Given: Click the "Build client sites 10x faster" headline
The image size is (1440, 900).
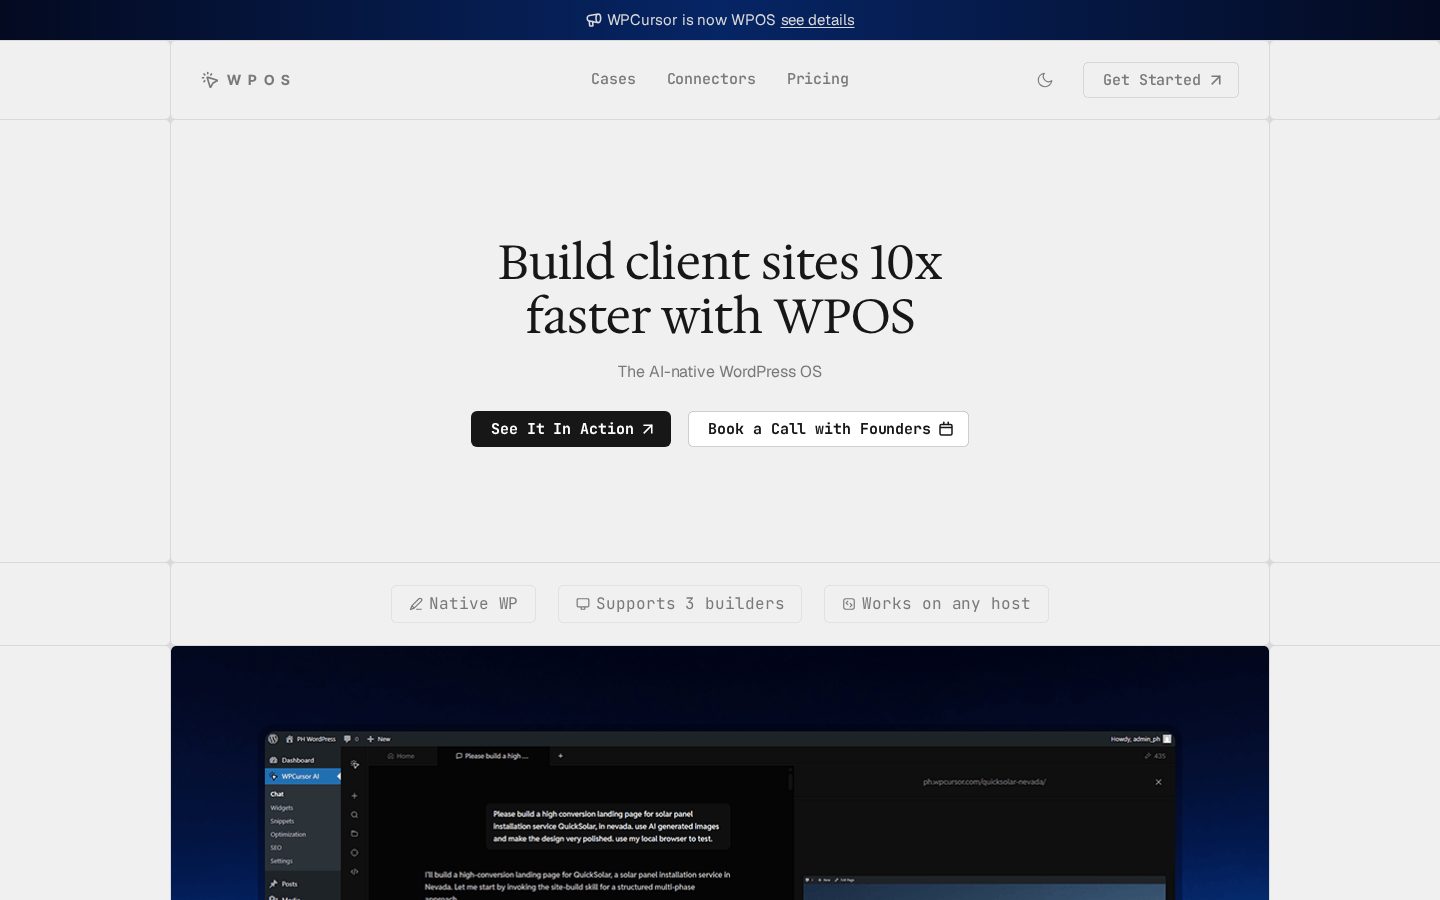Looking at the screenshot, I should pos(720,289).
